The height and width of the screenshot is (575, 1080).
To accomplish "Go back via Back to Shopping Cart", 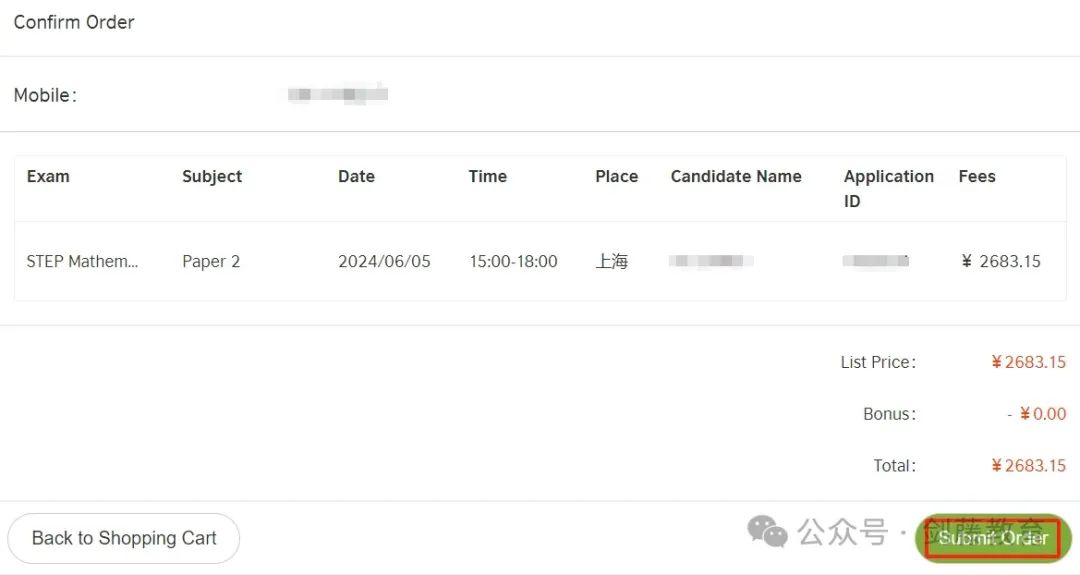I will (124, 538).
